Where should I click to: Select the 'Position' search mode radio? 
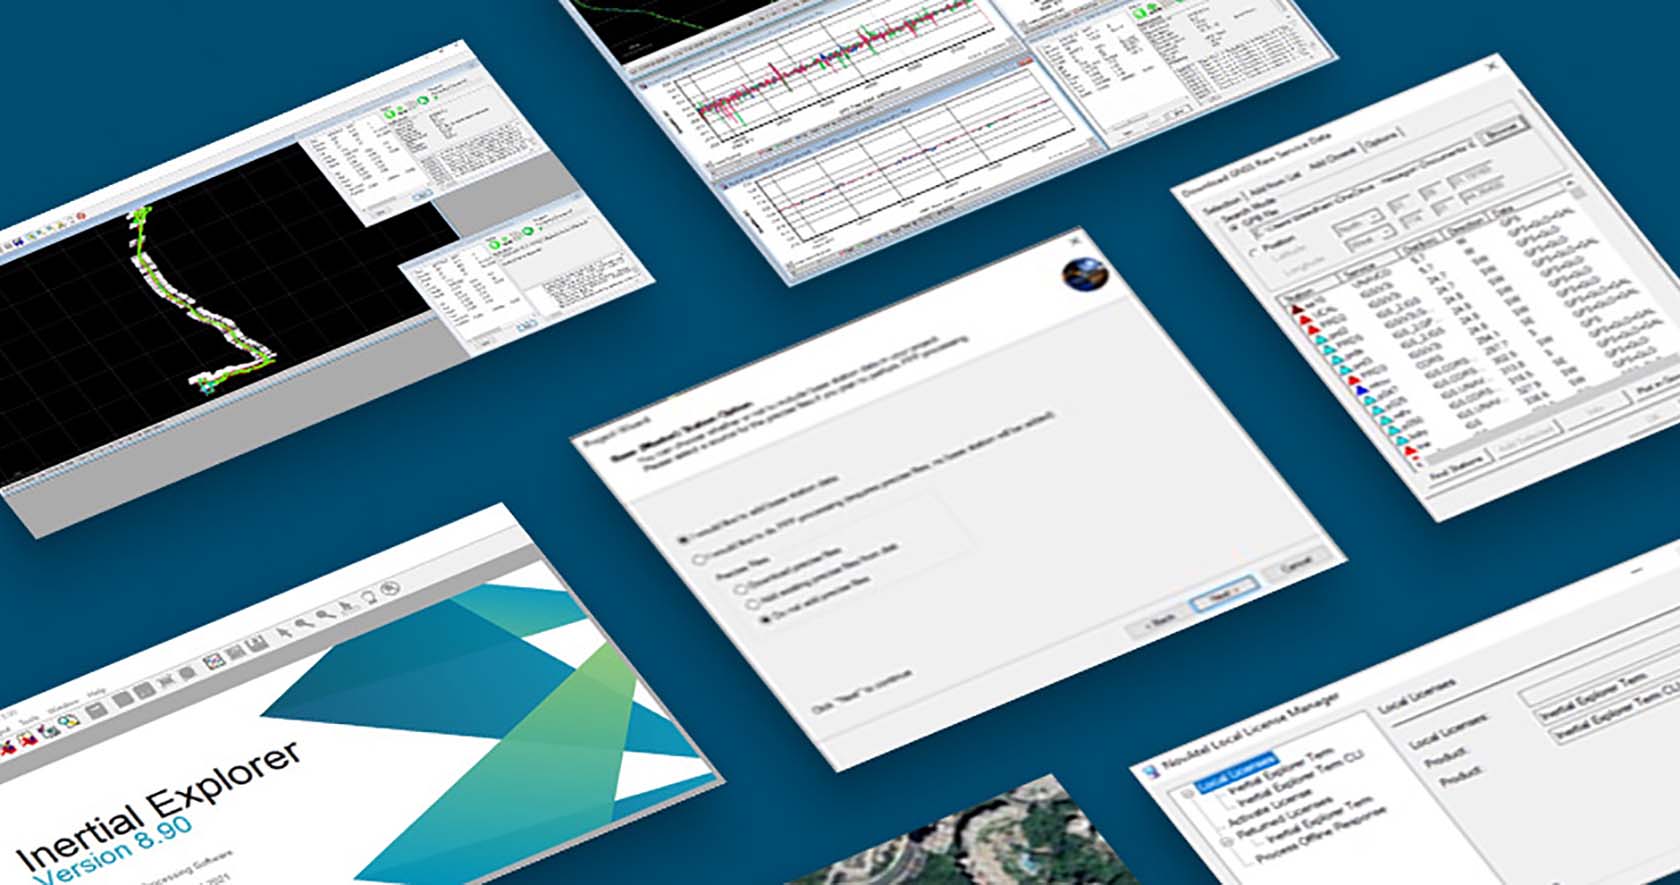(1256, 254)
